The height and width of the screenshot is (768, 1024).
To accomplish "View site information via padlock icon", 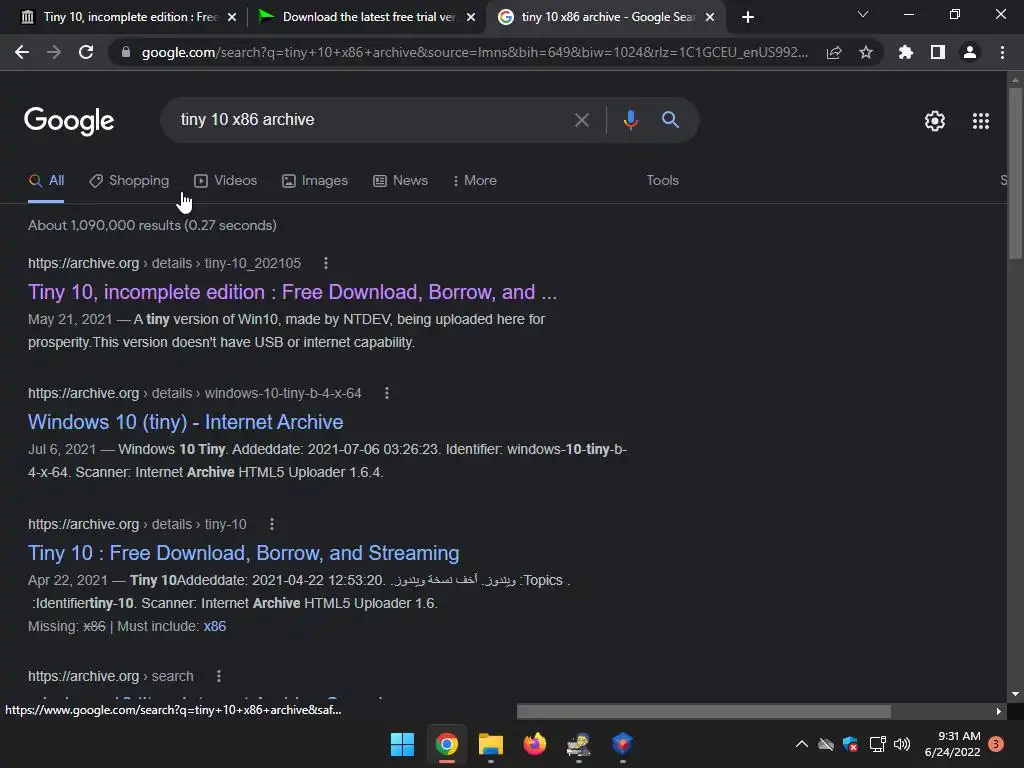I will 126,52.
